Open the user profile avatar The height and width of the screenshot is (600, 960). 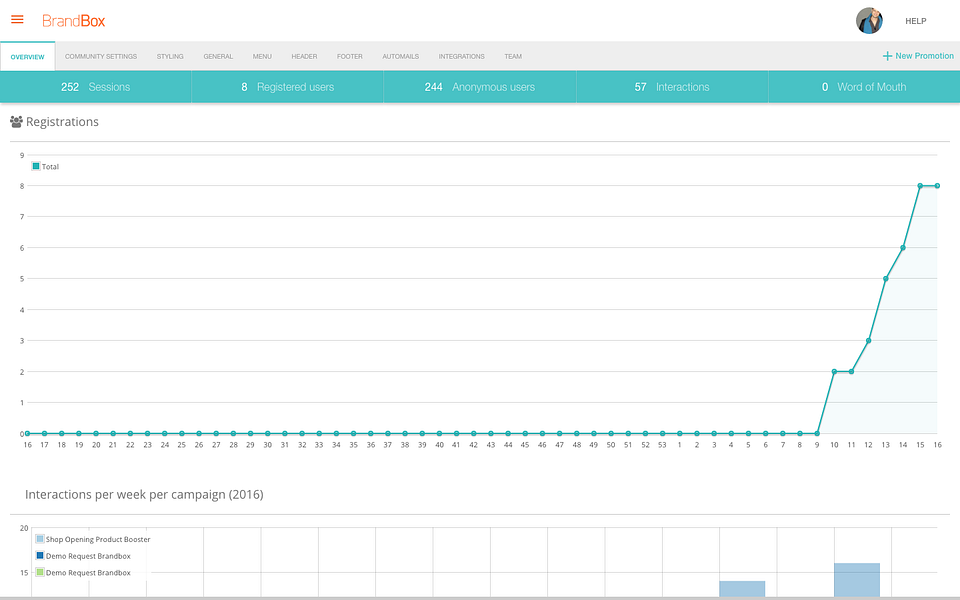(x=869, y=21)
